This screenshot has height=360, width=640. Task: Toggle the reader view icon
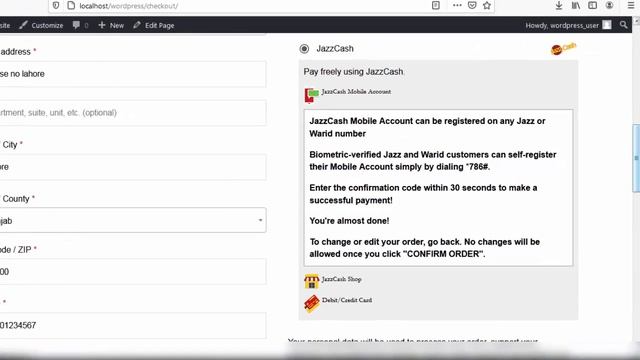(436, 5)
